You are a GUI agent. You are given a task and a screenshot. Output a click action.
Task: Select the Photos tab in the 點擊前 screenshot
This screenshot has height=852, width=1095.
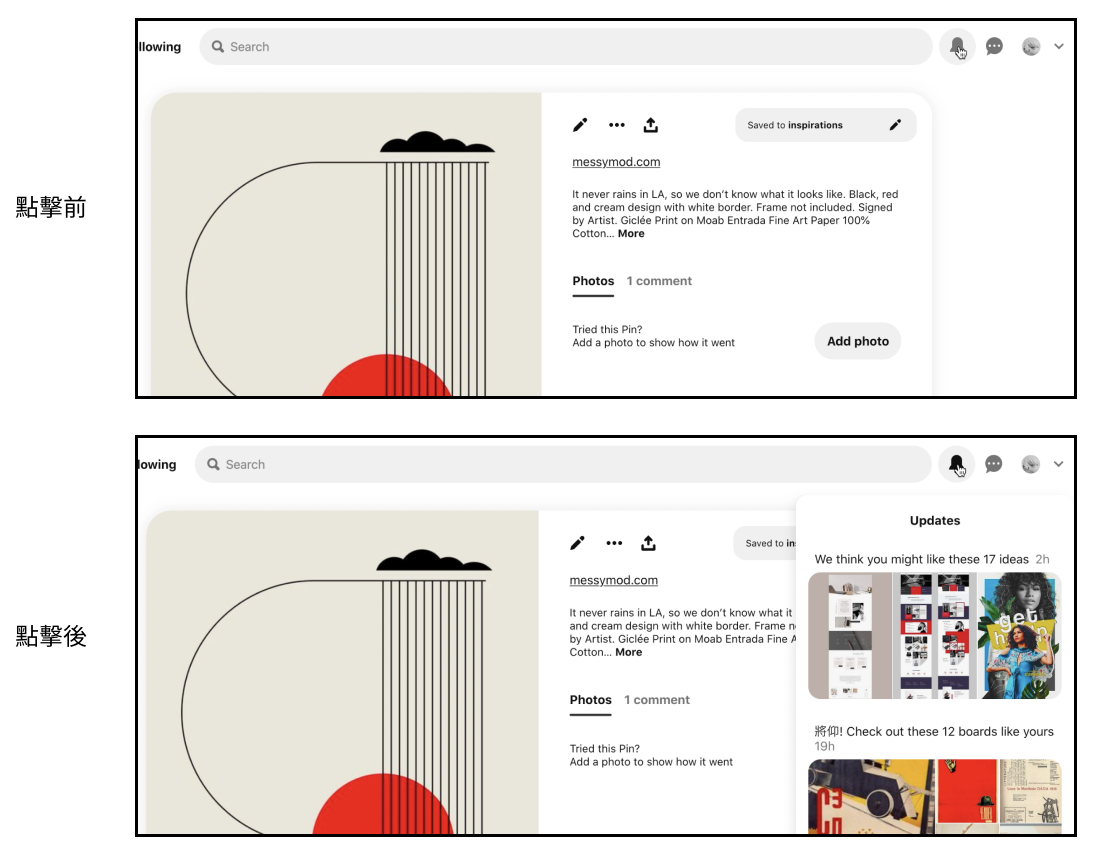593,281
